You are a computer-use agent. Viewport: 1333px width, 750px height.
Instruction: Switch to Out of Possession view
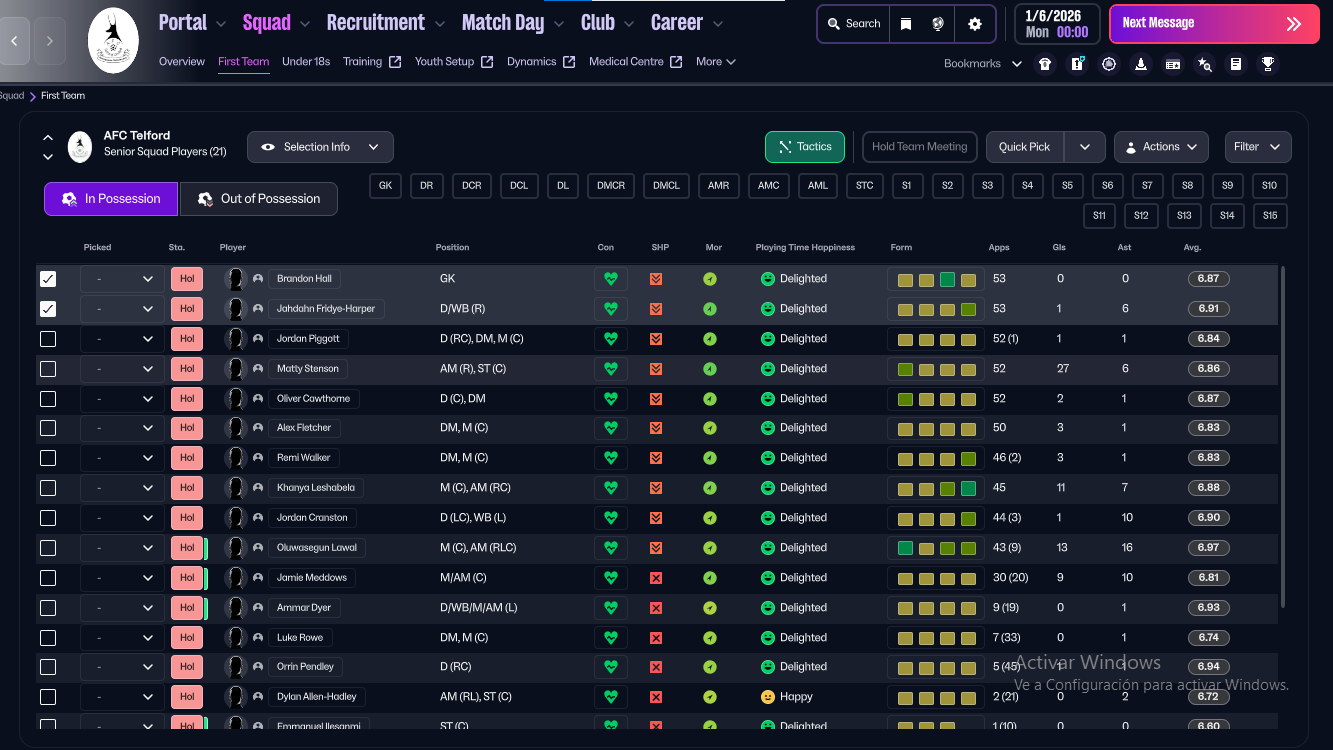pos(258,199)
